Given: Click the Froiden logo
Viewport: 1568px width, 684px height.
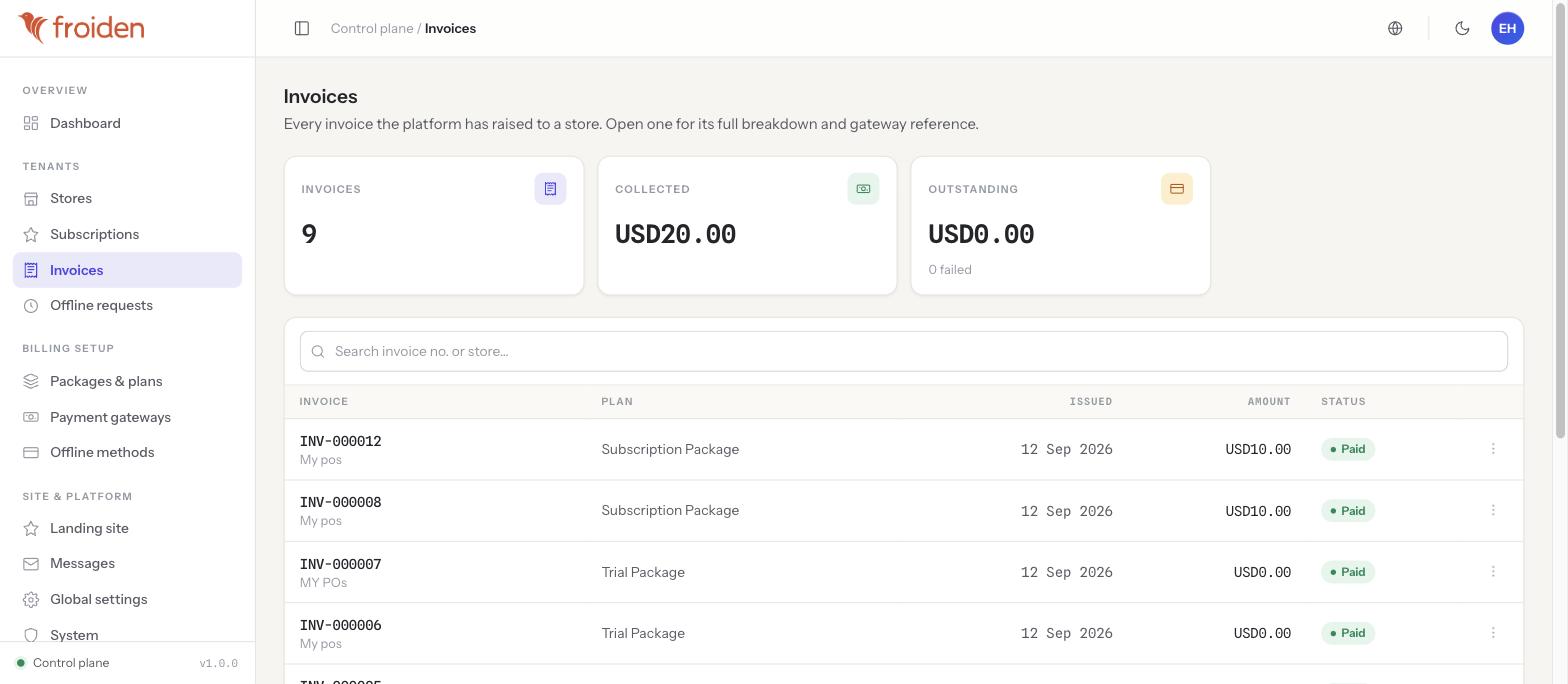Looking at the screenshot, I should (81, 28).
